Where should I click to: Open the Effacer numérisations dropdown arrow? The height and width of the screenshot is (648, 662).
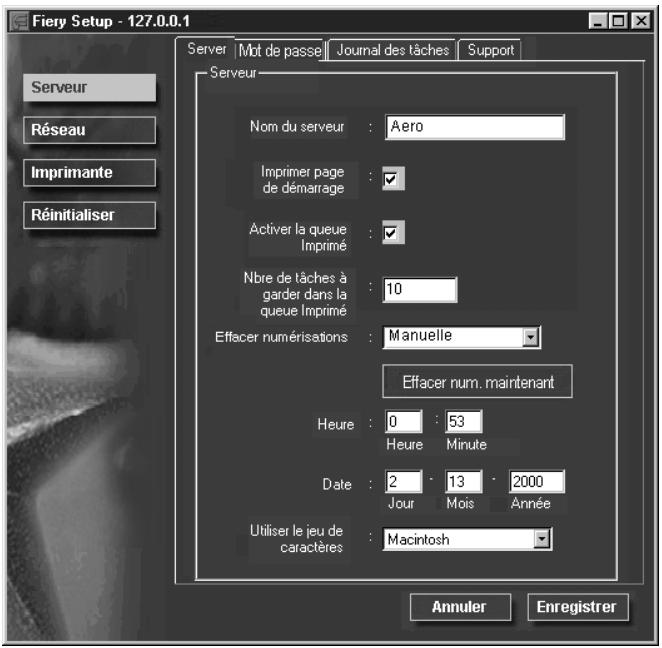click(531, 337)
